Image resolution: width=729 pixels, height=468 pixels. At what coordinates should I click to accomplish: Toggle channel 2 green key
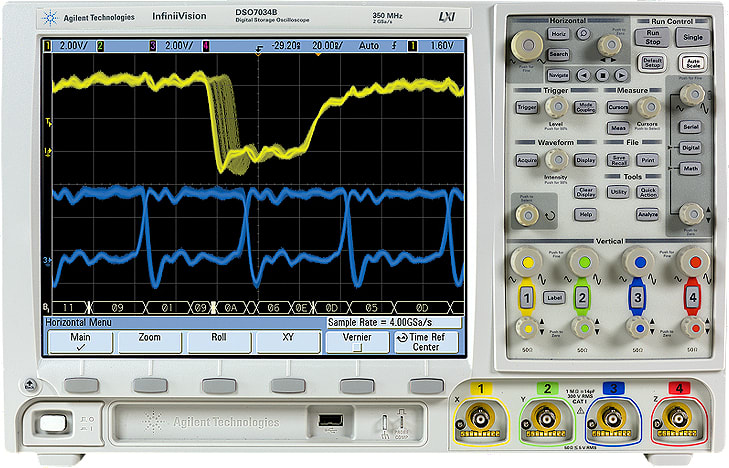click(x=582, y=297)
